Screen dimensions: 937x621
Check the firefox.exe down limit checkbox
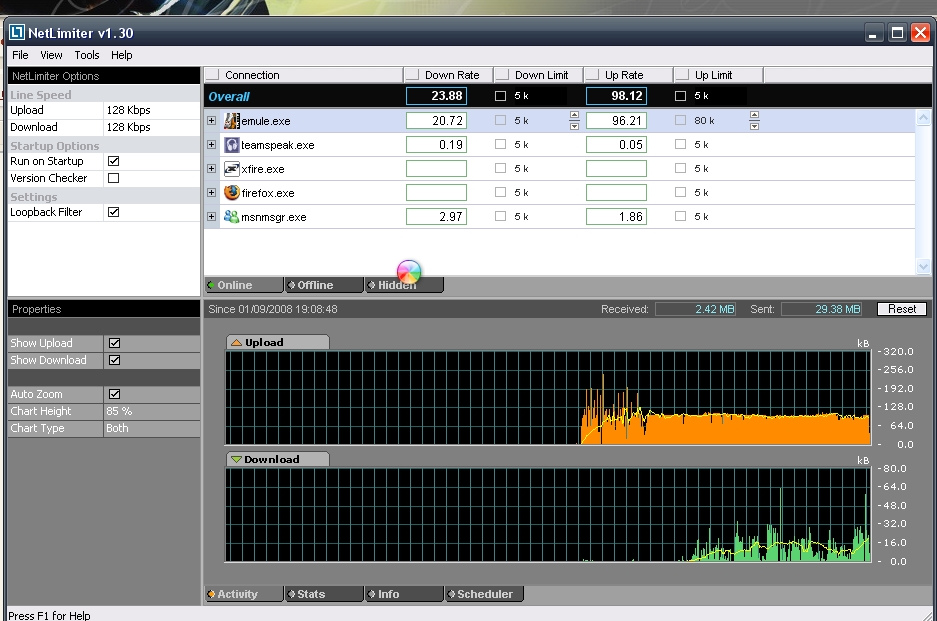tap(501, 192)
